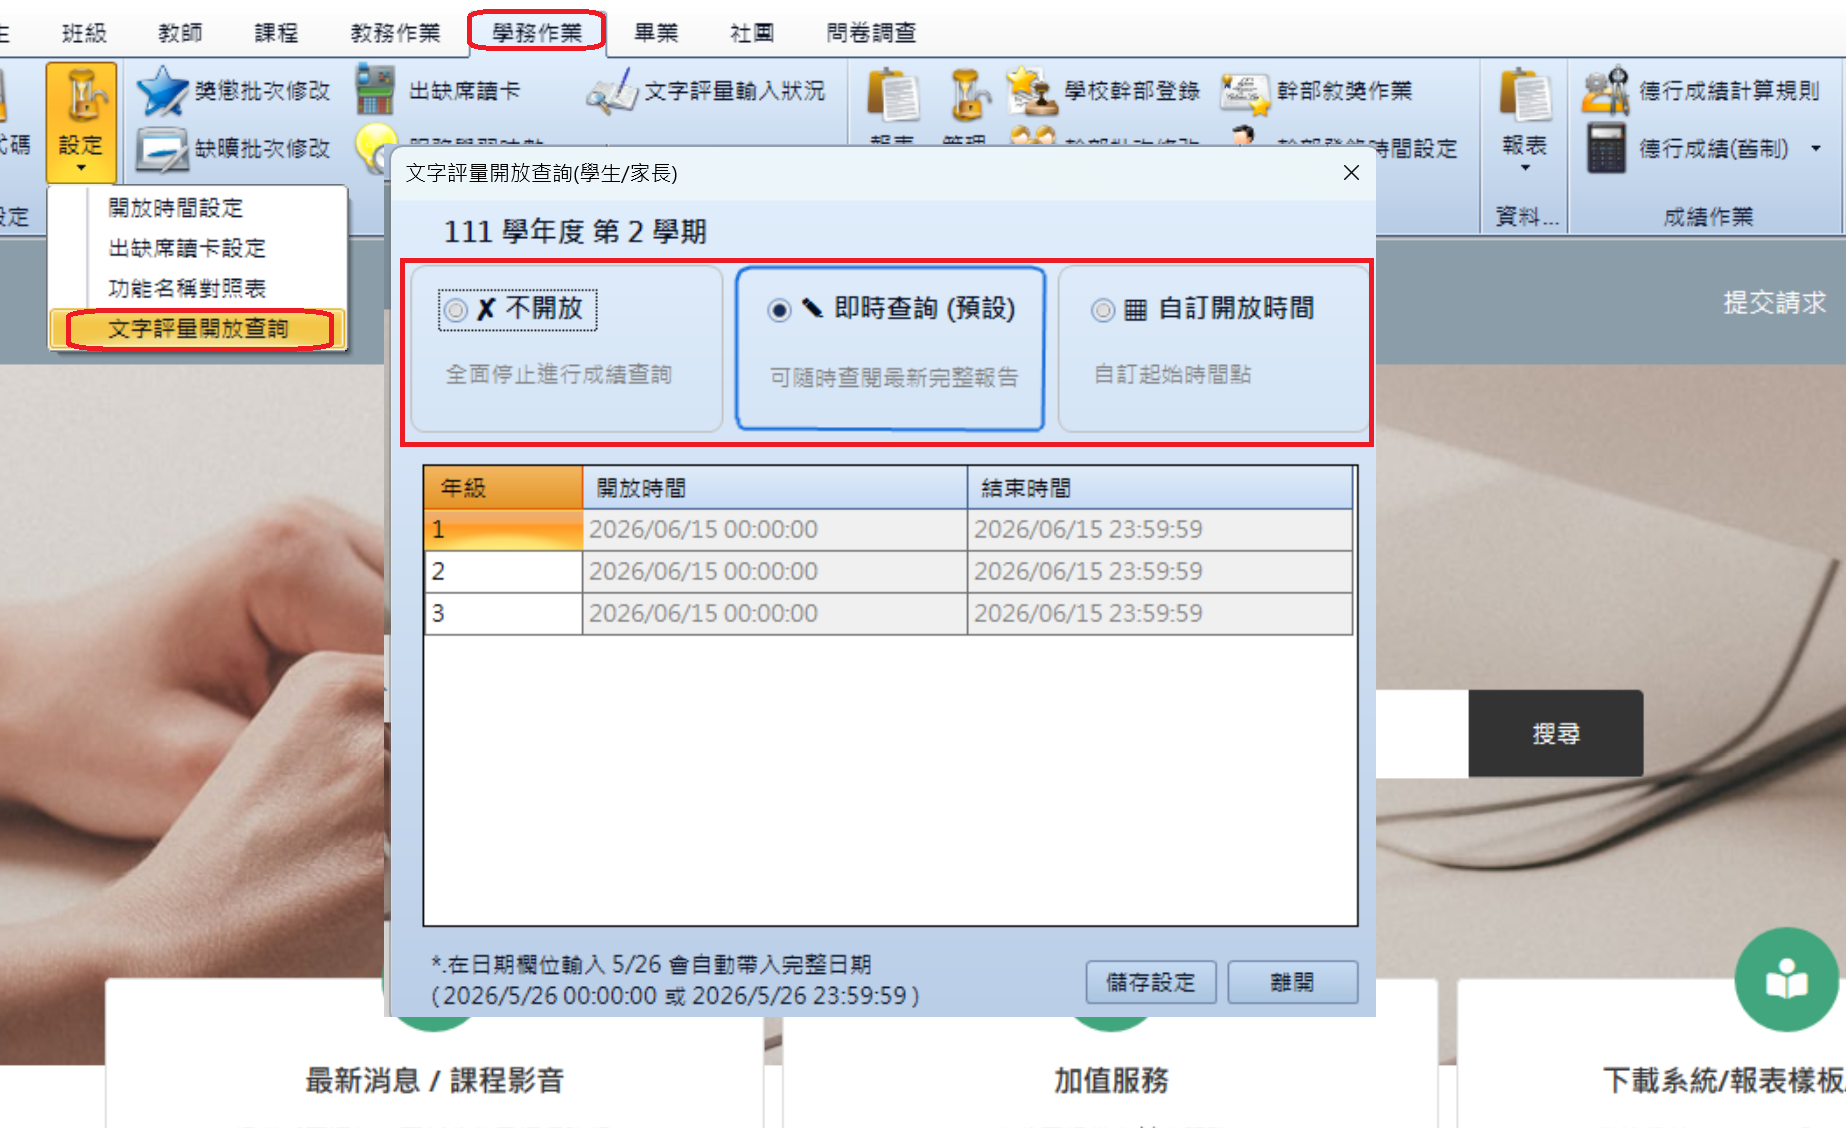This screenshot has height=1128, width=1846.
Task: Click the 離開 button
Action: click(x=1292, y=982)
